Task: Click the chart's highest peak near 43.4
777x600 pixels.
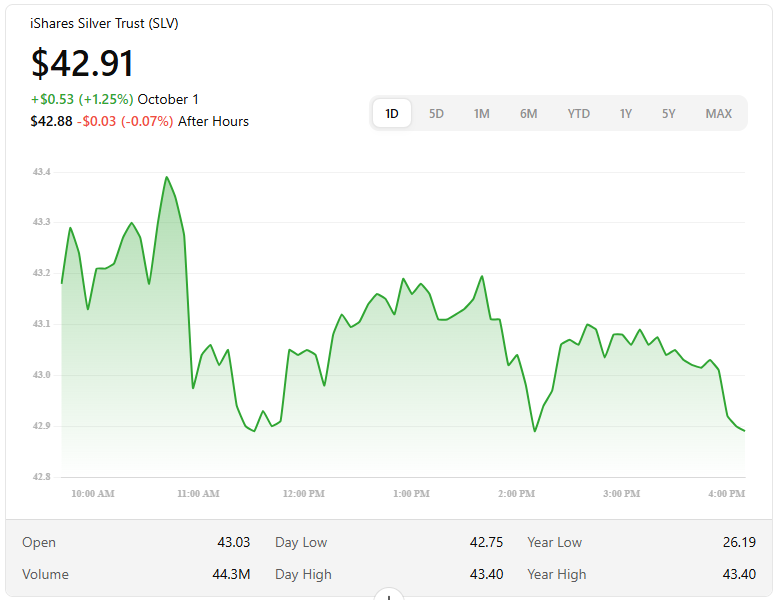Action: pos(166,177)
